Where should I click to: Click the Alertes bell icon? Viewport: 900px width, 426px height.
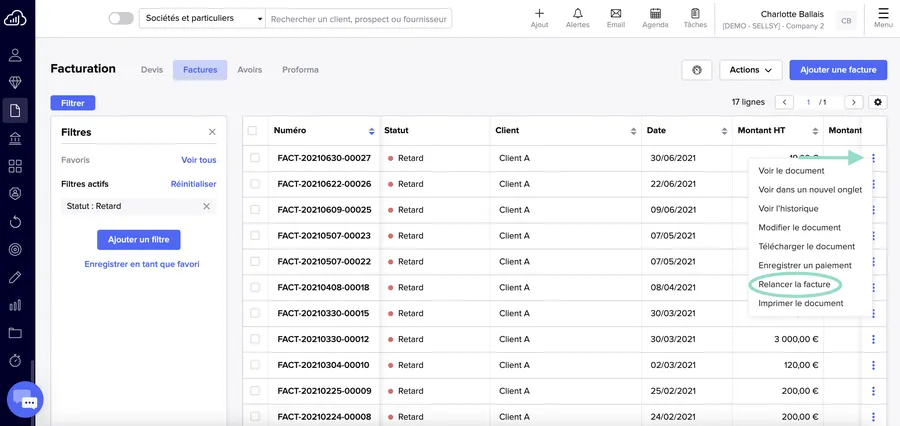[578, 14]
